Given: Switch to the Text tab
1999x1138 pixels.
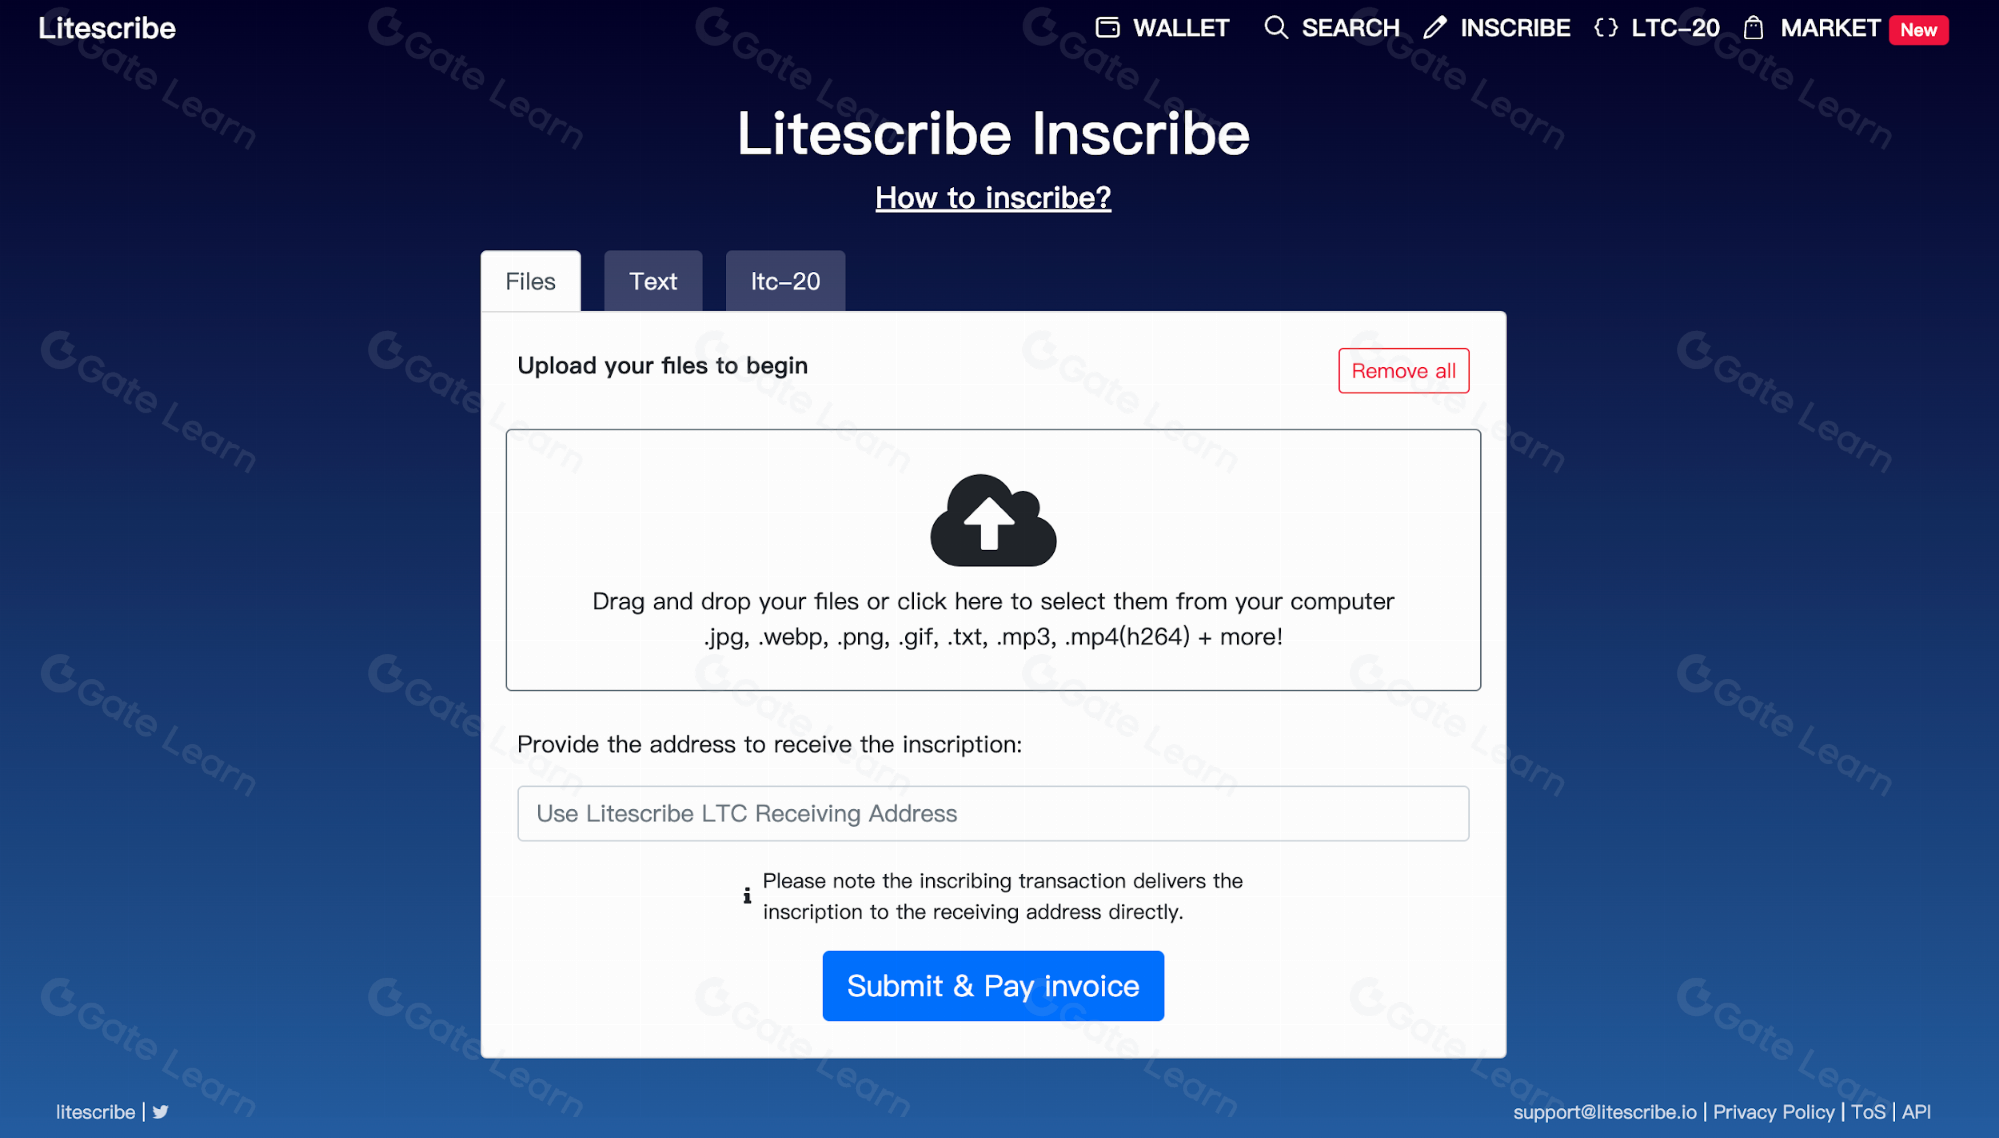Looking at the screenshot, I should [x=653, y=281].
